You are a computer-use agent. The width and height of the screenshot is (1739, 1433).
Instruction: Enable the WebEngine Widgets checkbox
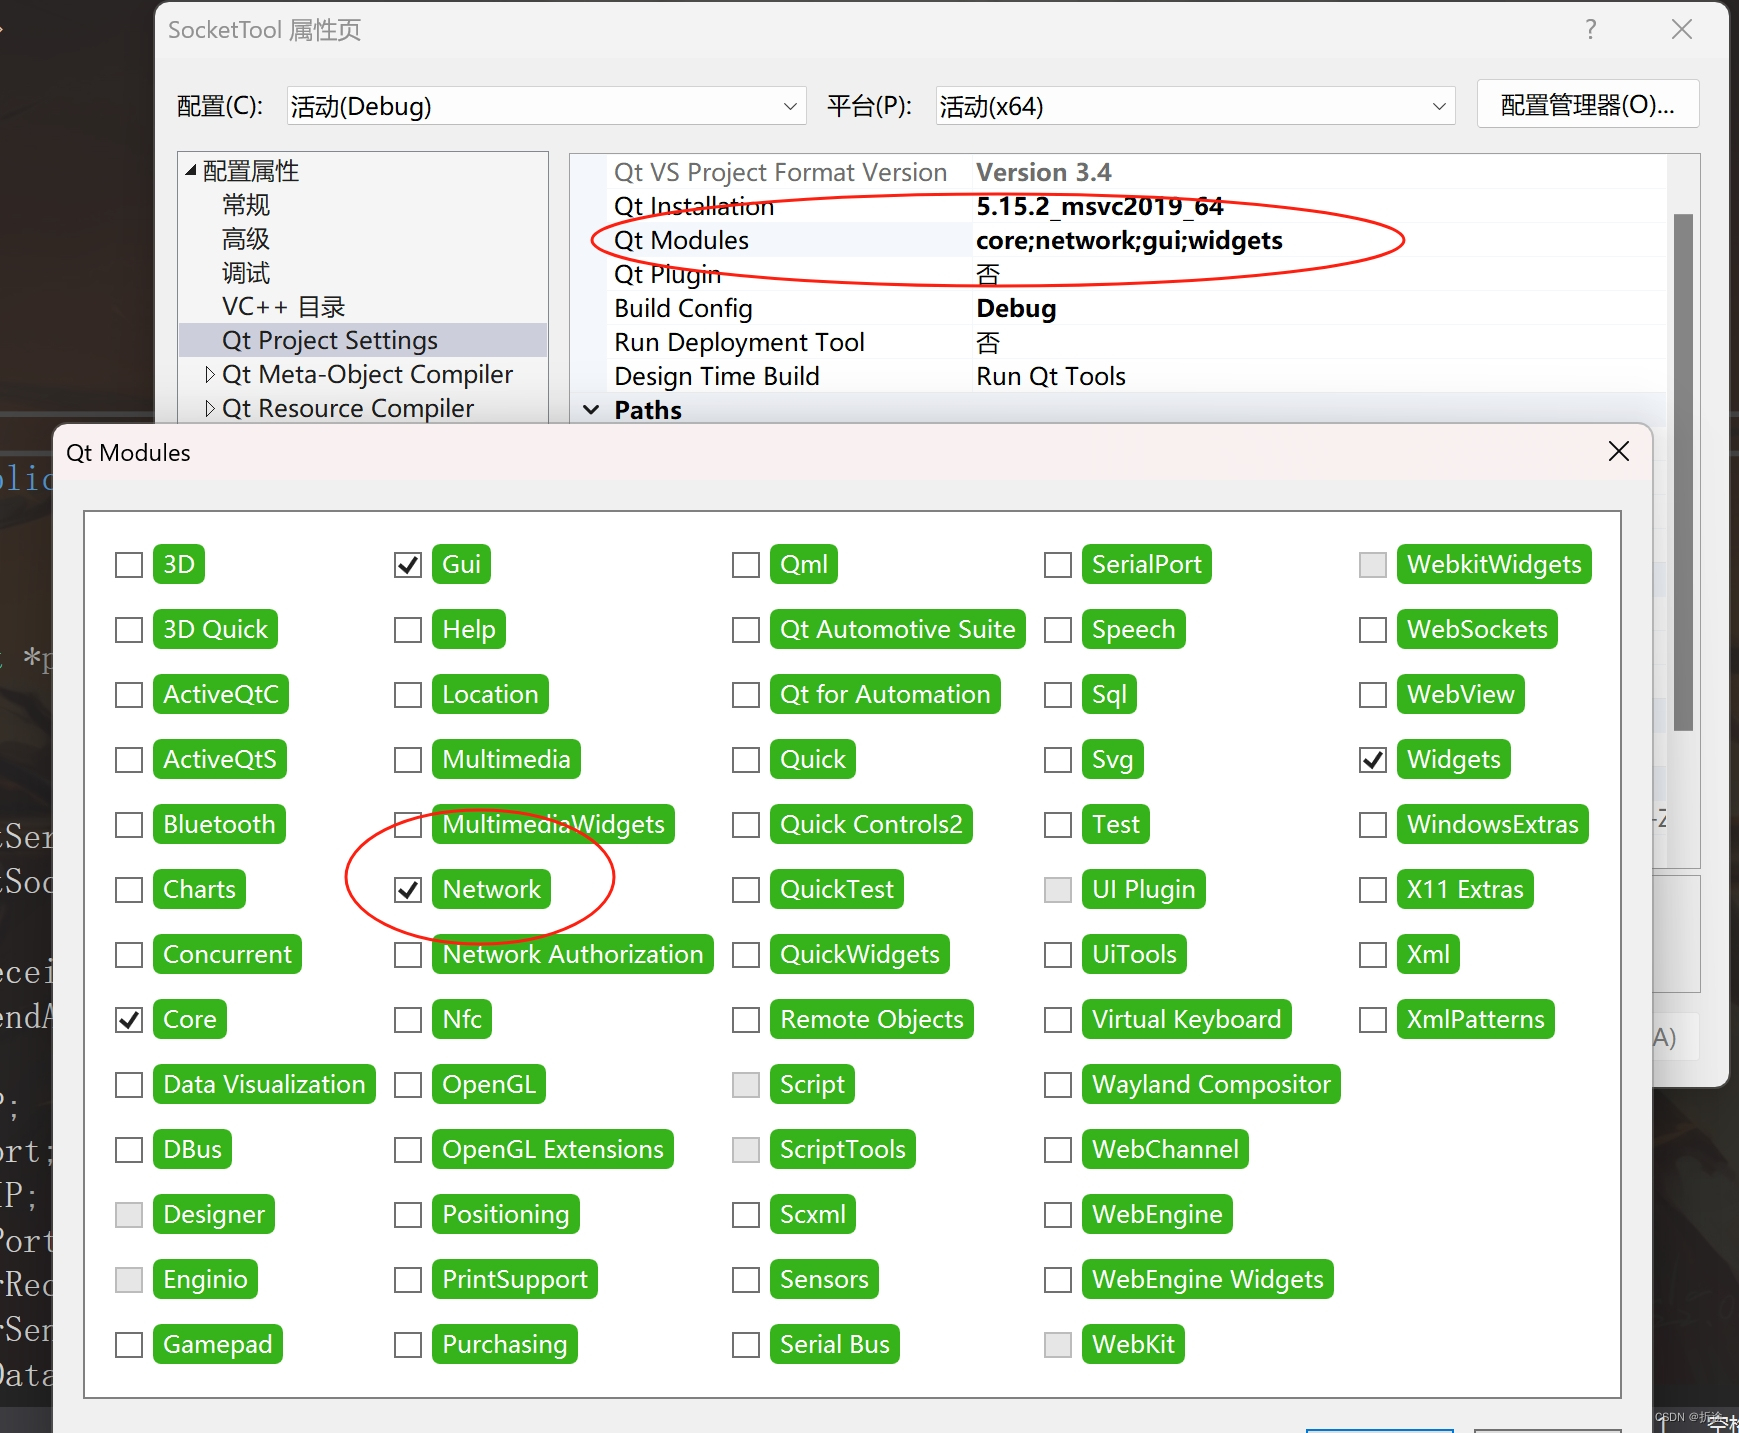[x=1058, y=1280]
